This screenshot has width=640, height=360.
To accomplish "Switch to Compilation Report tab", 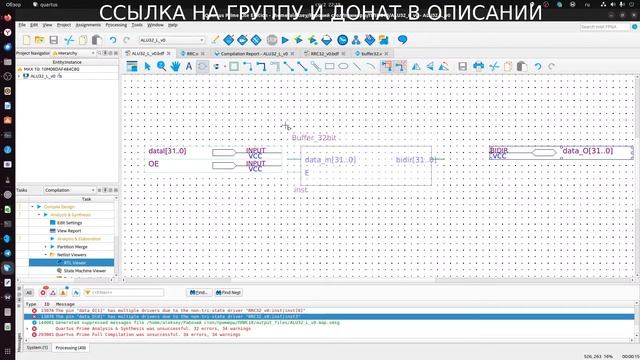I will tap(254, 53).
